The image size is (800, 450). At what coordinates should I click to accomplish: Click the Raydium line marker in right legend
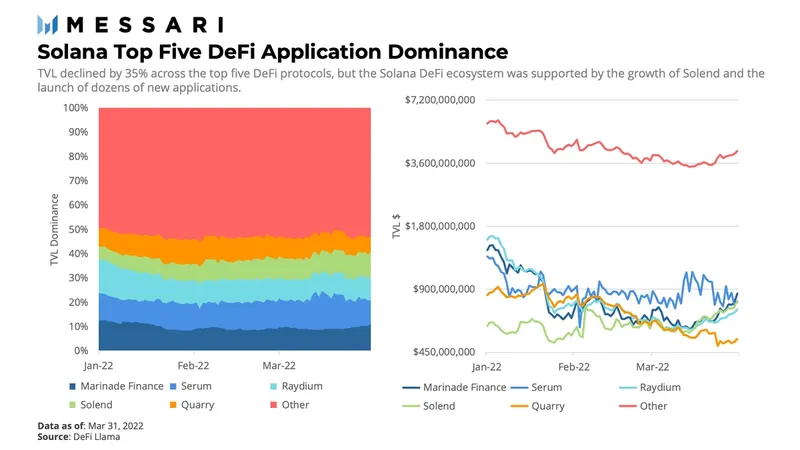point(628,388)
